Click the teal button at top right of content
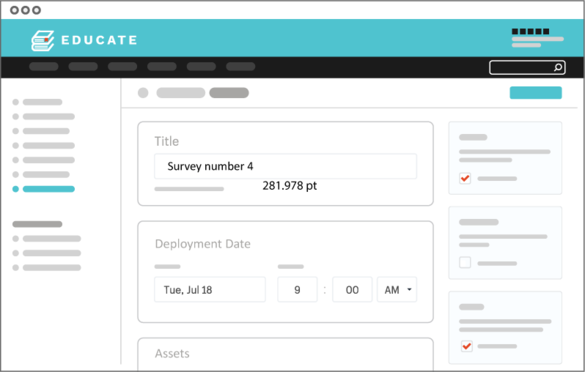The height and width of the screenshot is (372, 585). (x=536, y=93)
